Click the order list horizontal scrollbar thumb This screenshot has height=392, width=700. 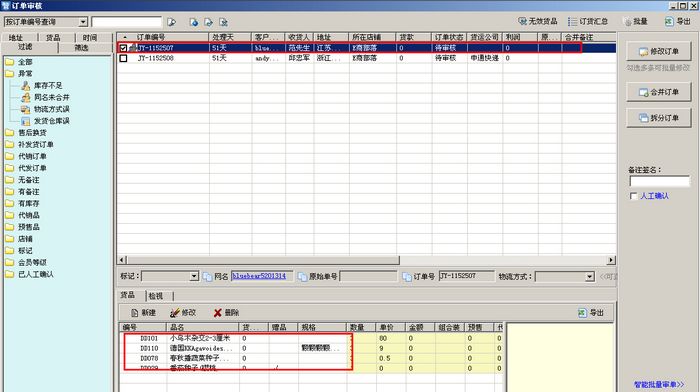[x=263, y=260]
